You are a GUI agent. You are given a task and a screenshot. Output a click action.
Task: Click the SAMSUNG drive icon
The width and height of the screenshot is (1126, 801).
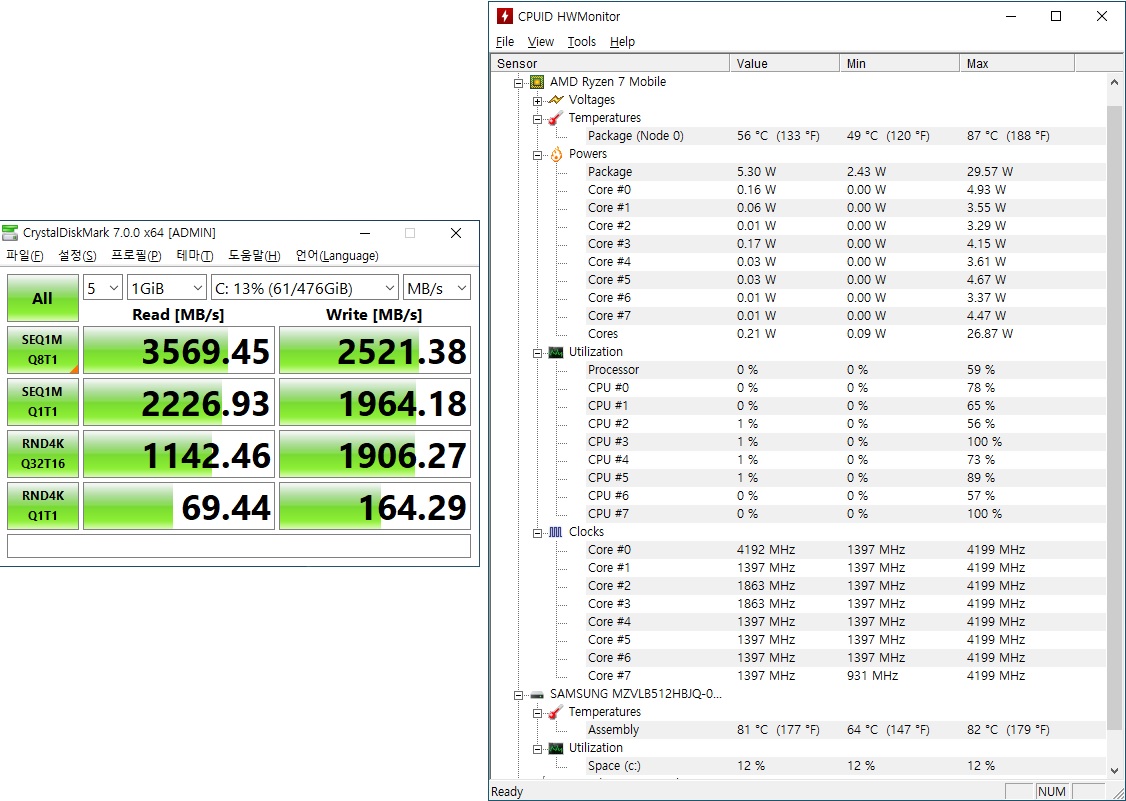point(536,695)
